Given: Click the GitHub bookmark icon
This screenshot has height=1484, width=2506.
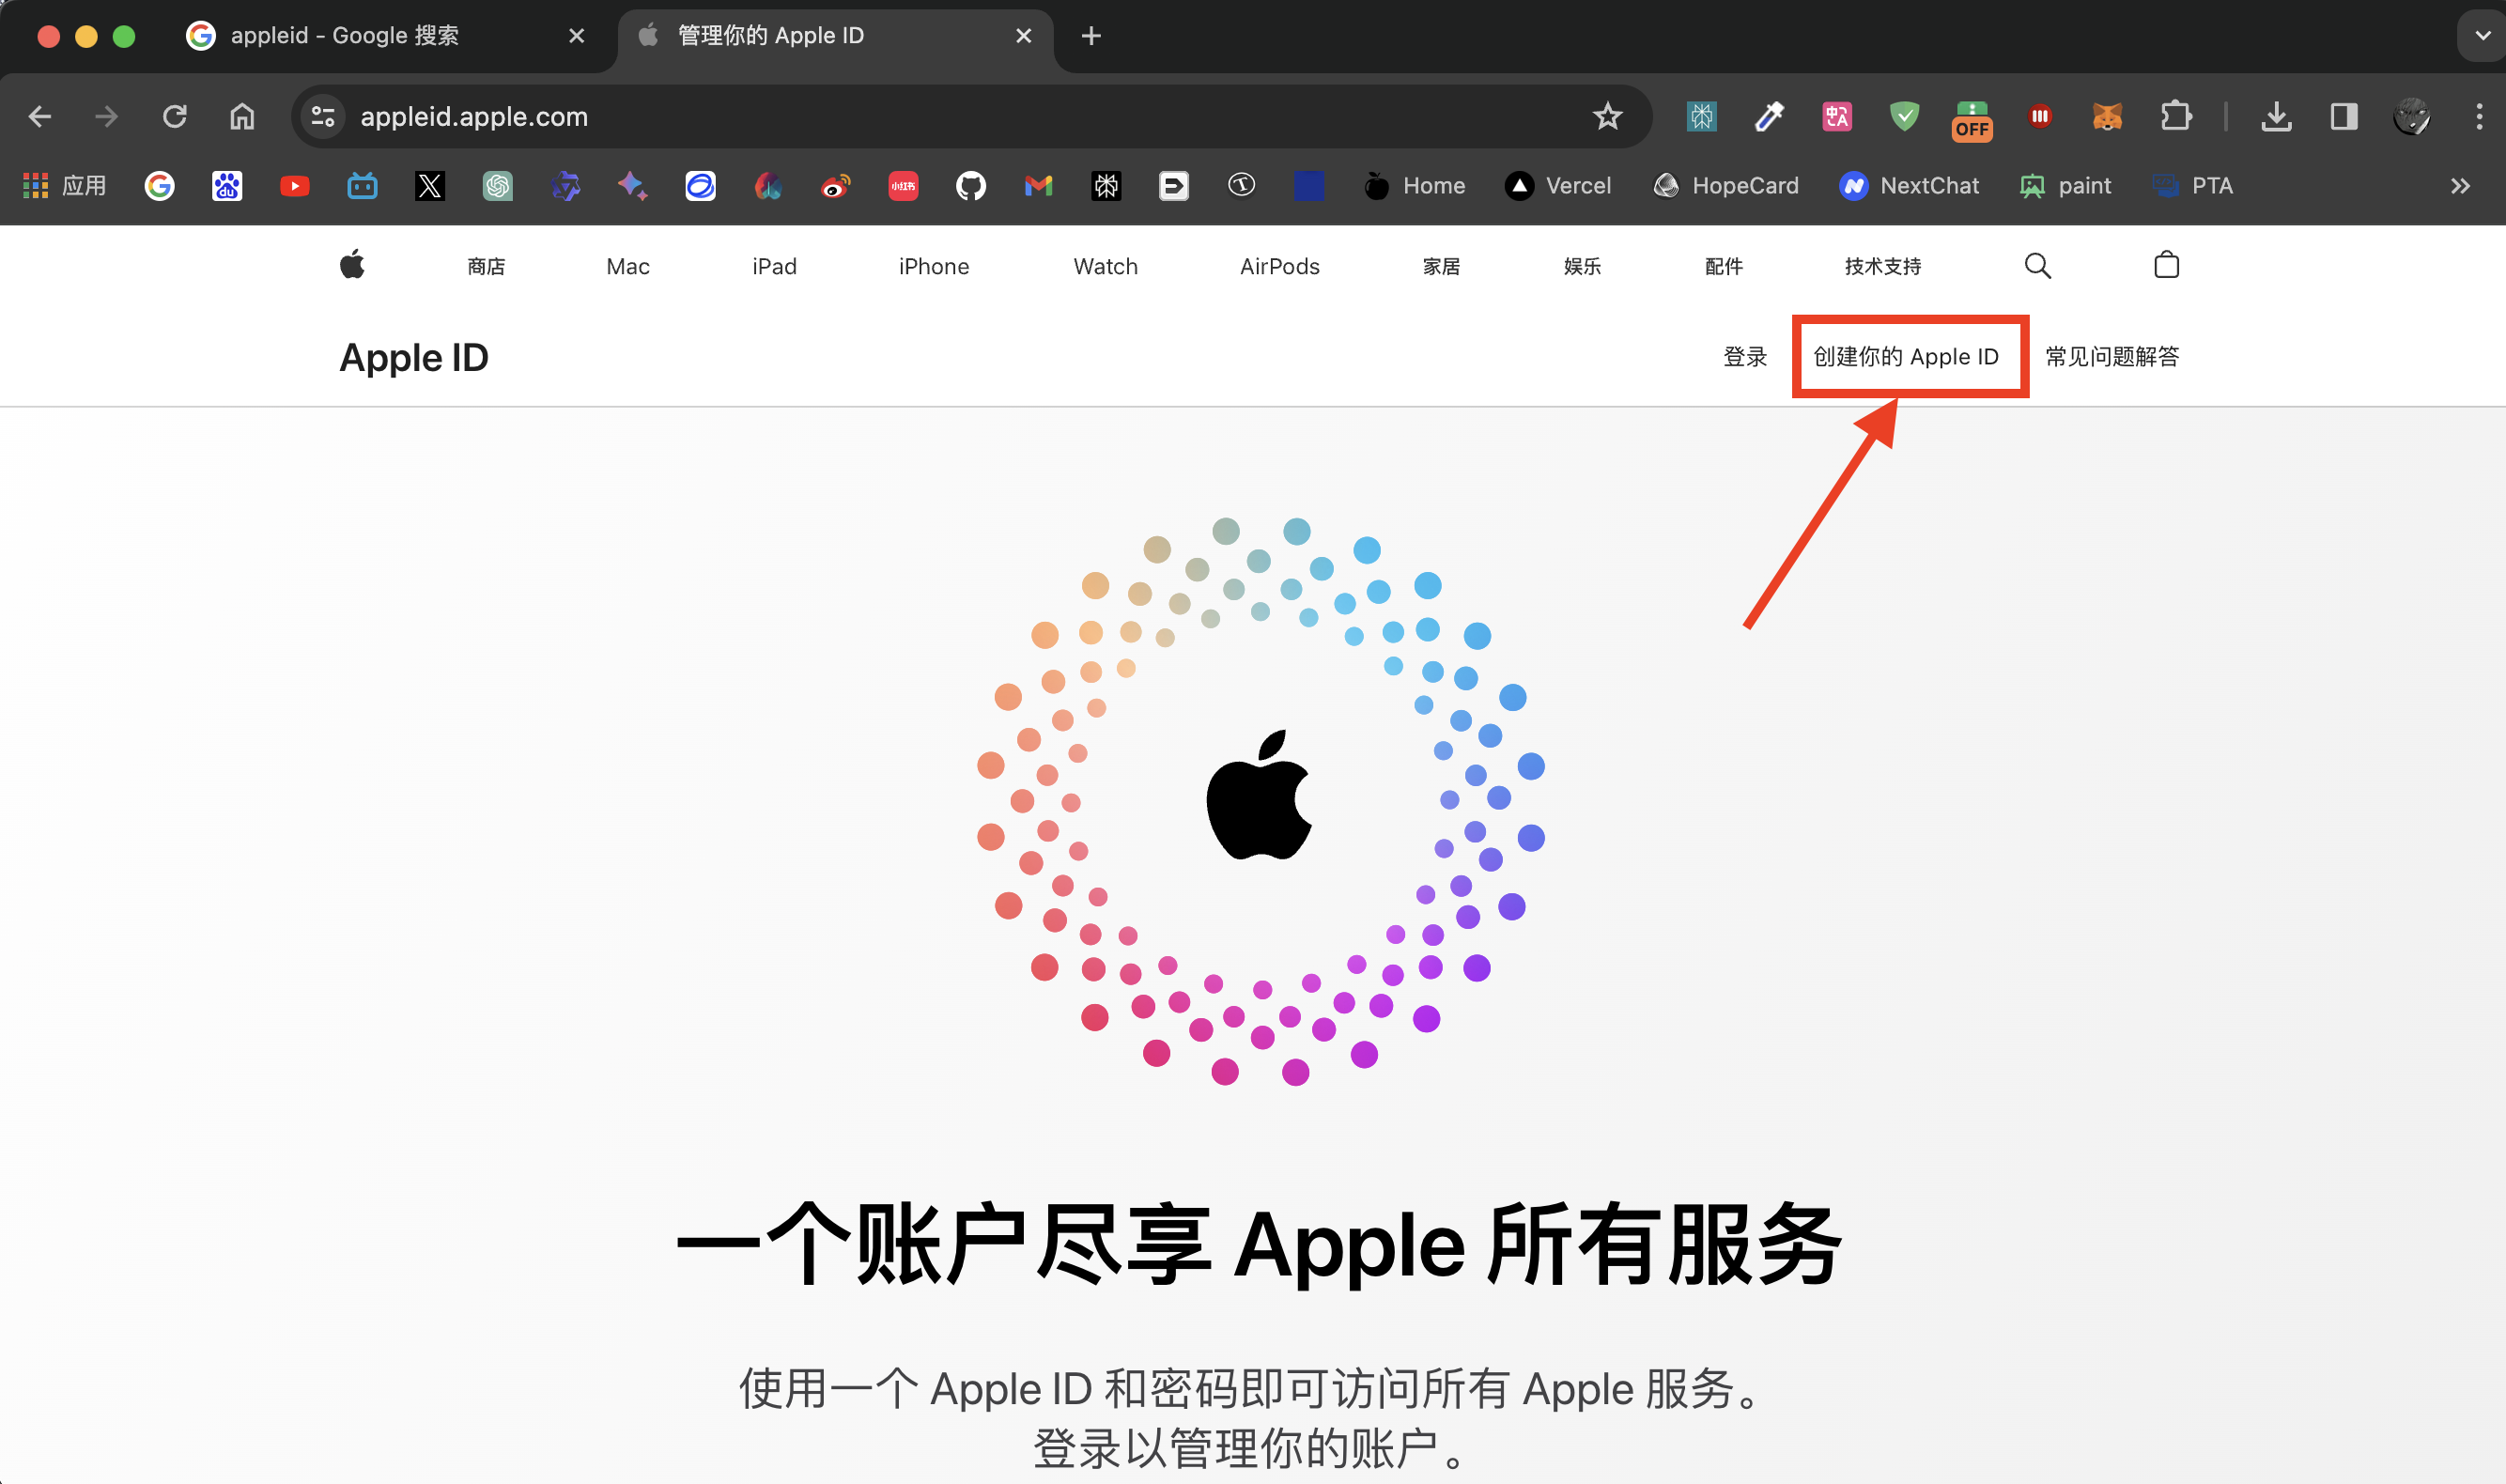Looking at the screenshot, I should pos(970,186).
